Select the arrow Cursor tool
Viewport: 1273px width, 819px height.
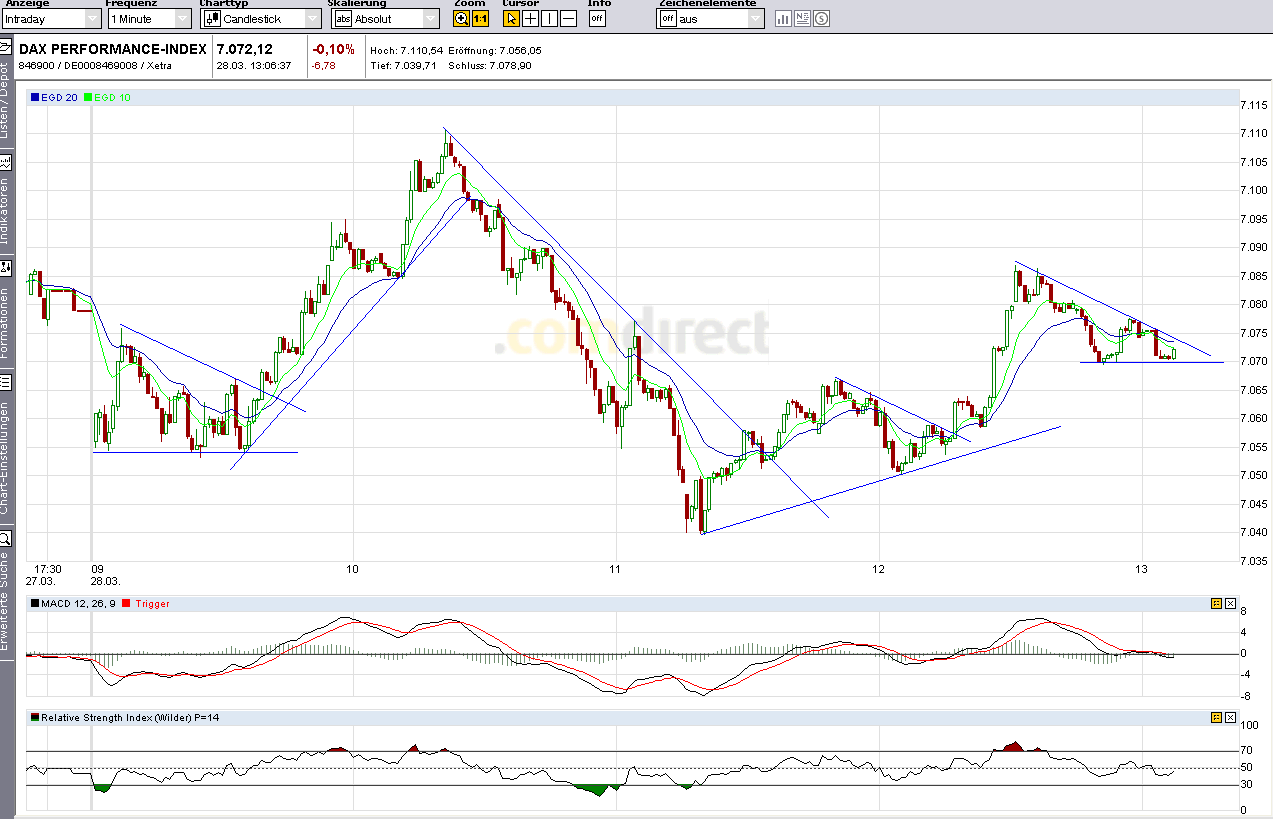tap(511, 17)
